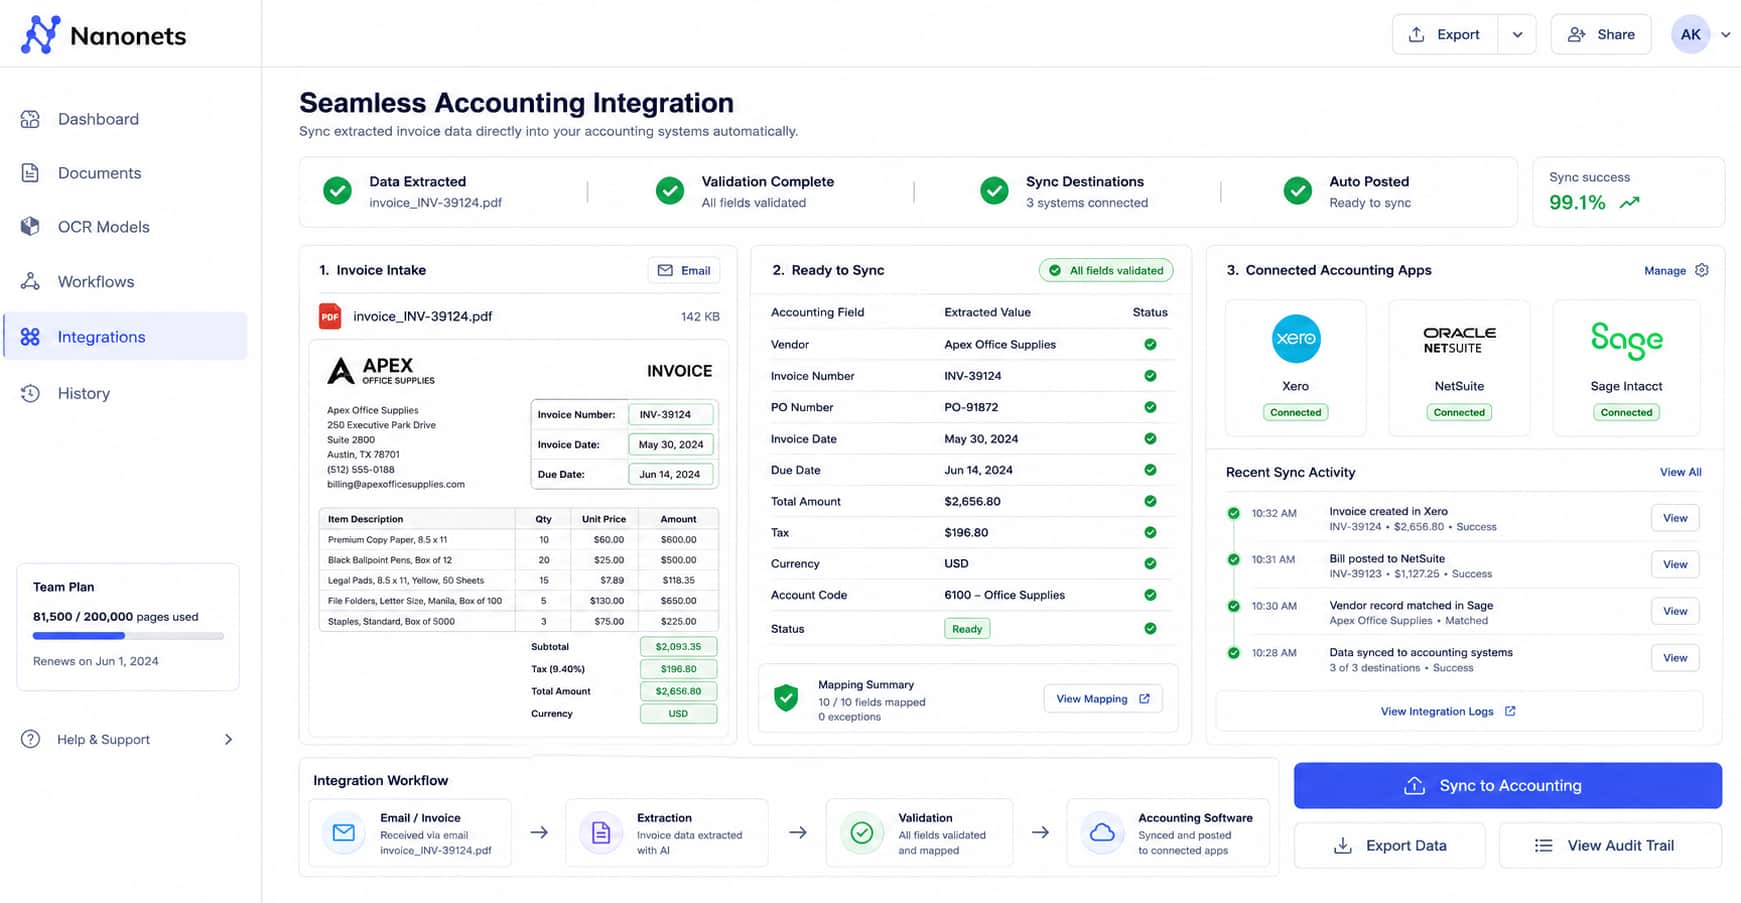Click the Email / Invoice workflow envelope icon
Image resolution: width=1741 pixels, height=903 pixels.
tap(344, 833)
